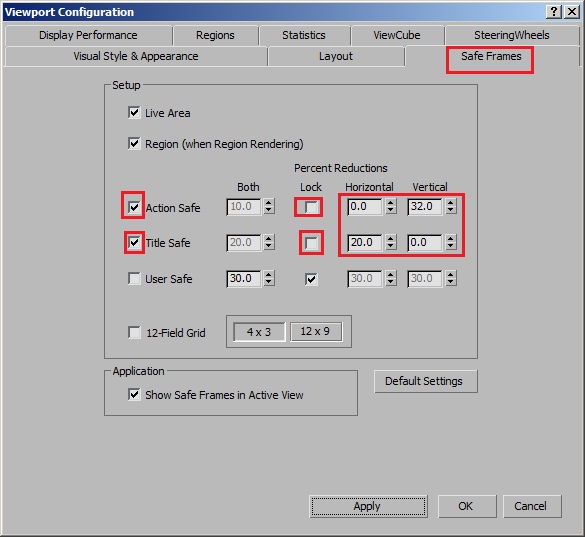This screenshot has height=537, width=585.
Task: Uncheck the User Safe Lock checkbox
Action: (311, 279)
